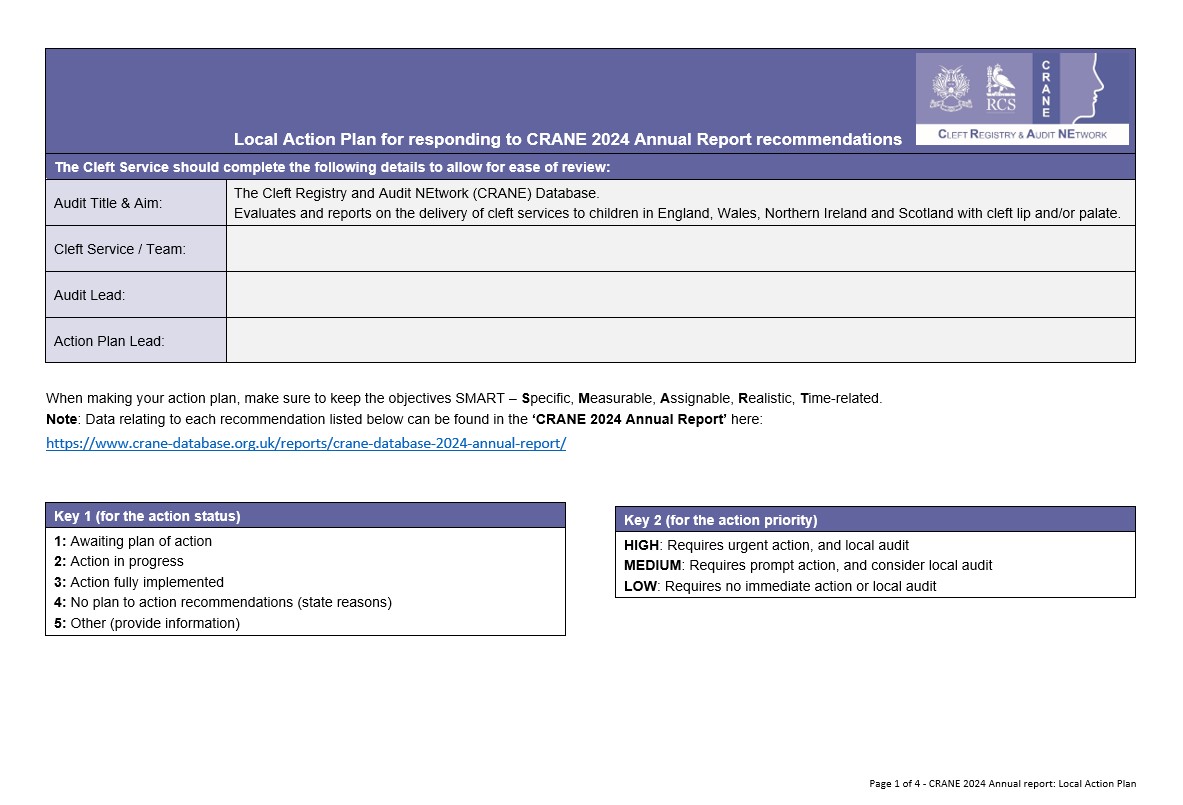This screenshot has width=1183, height=805.
Task: Click the empty Action Plan Lead field
Action: pos(681,340)
